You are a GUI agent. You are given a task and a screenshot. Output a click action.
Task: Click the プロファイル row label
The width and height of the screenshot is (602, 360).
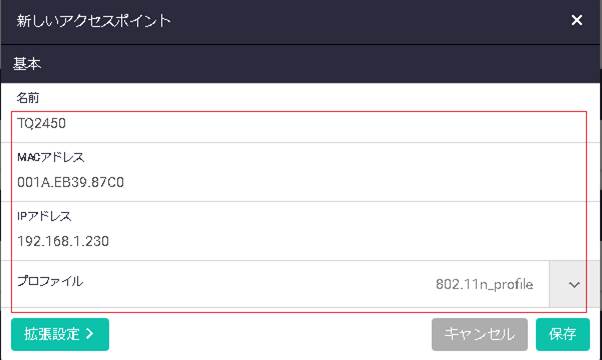click(x=50, y=281)
